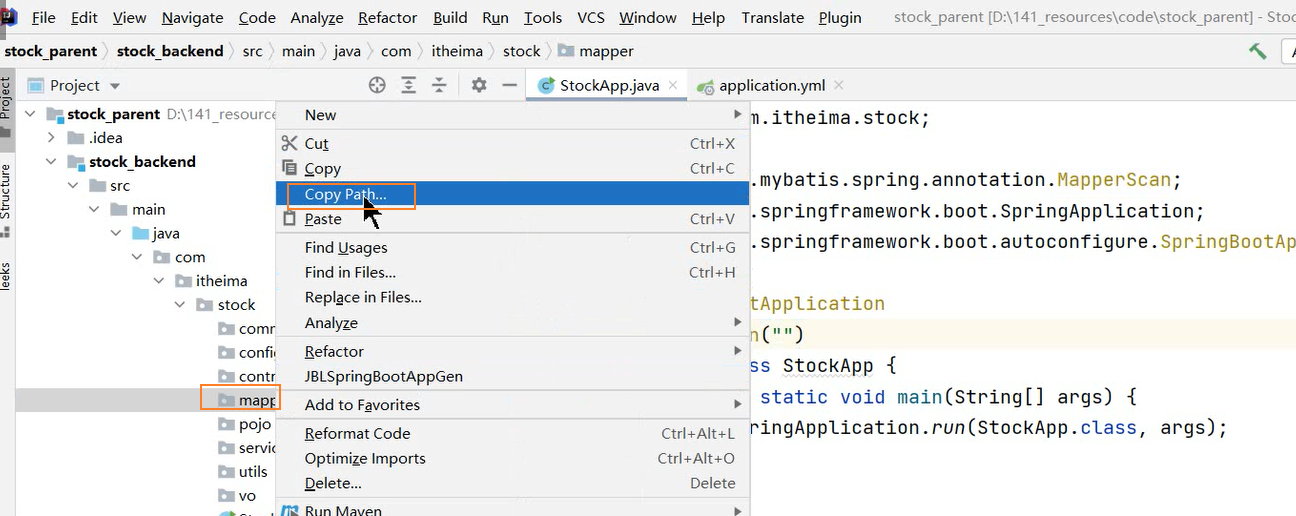The height and width of the screenshot is (516, 1296).
Task: Select Copy Path... from context menu
Action: (513, 194)
